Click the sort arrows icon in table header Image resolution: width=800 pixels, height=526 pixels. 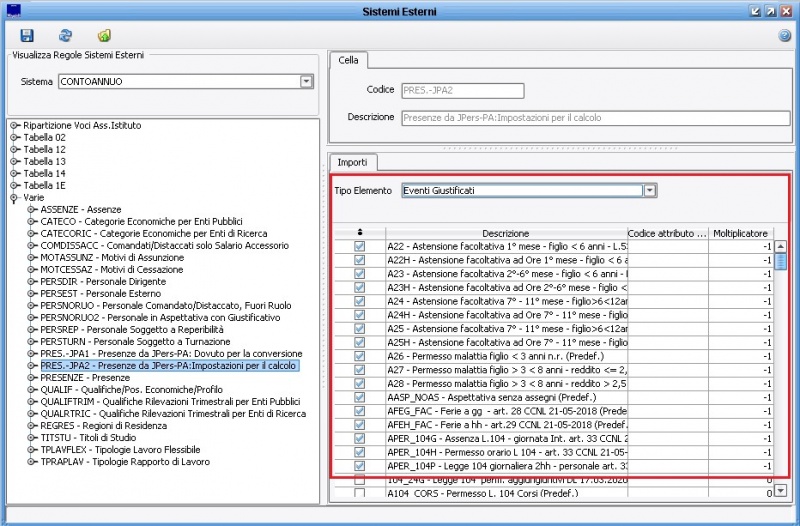(x=359, y=233)
